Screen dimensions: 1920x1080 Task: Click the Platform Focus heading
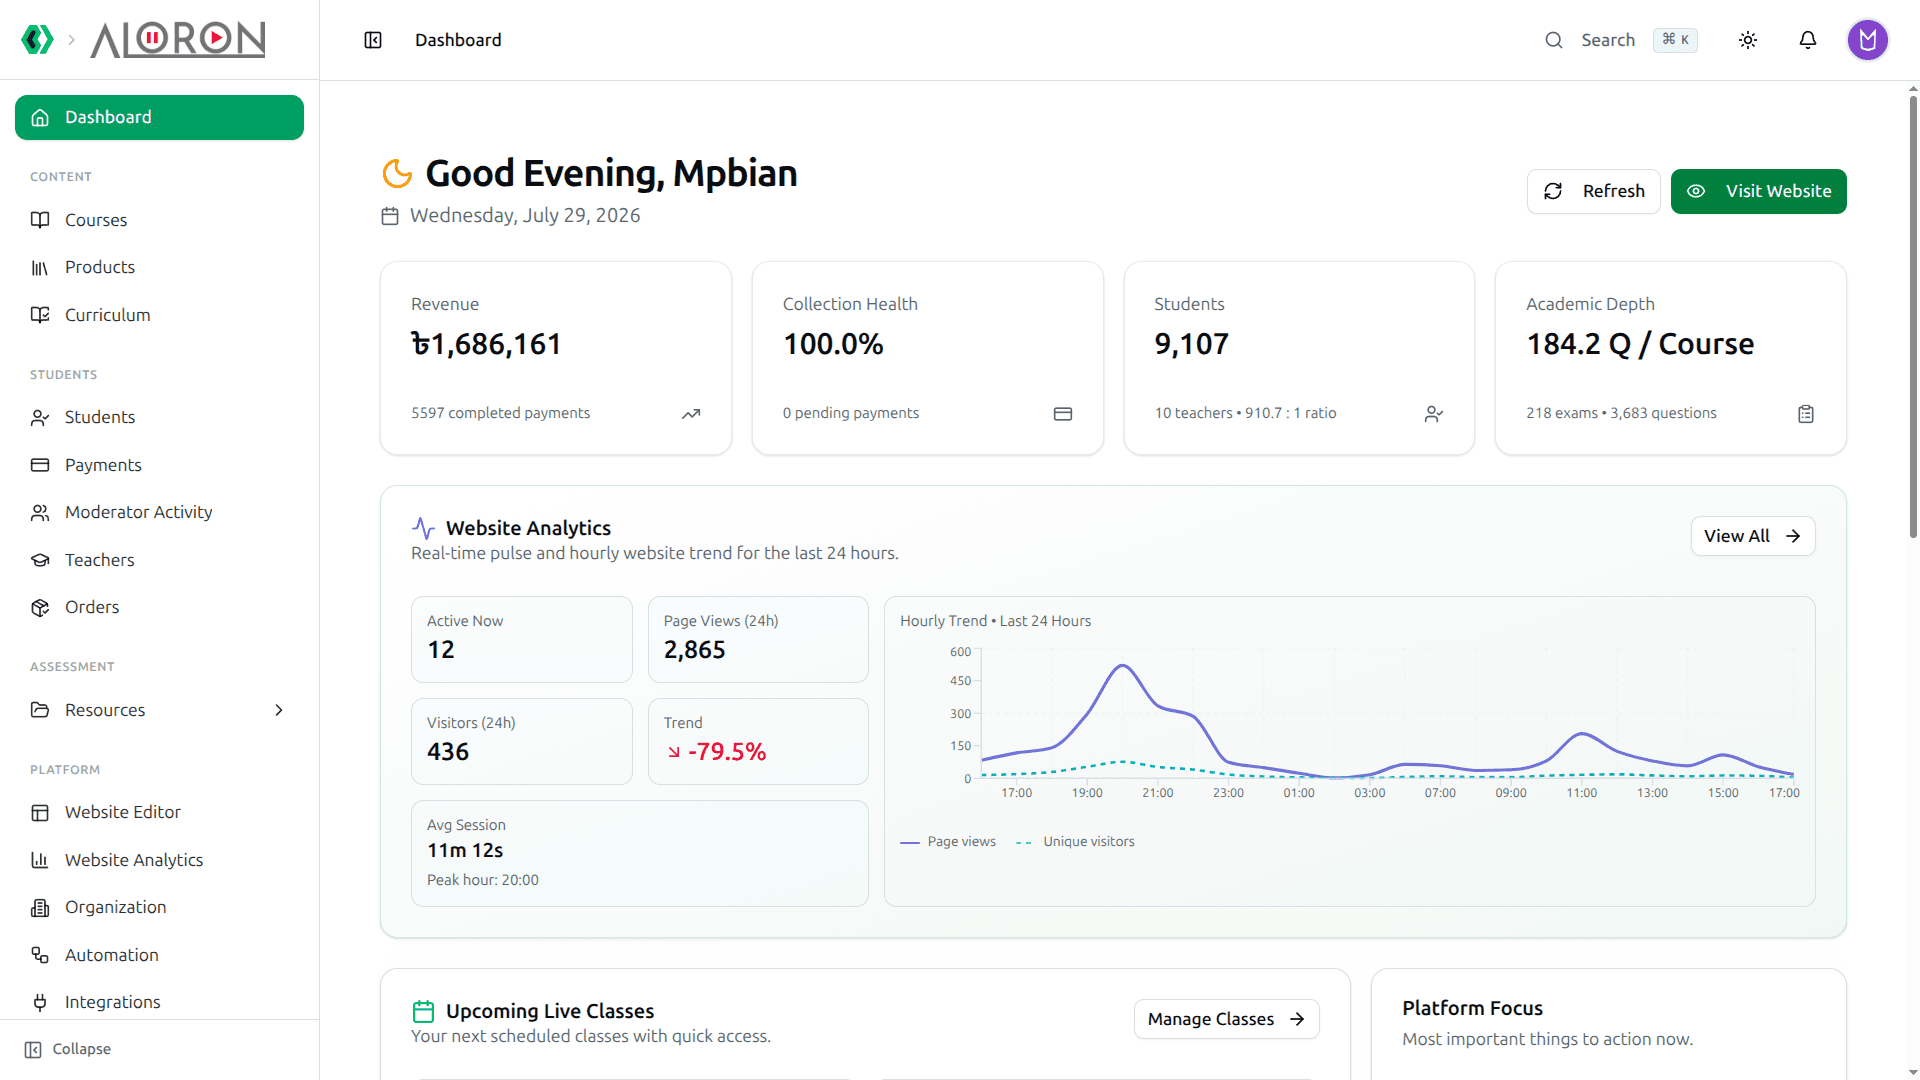(1472, 1008)
